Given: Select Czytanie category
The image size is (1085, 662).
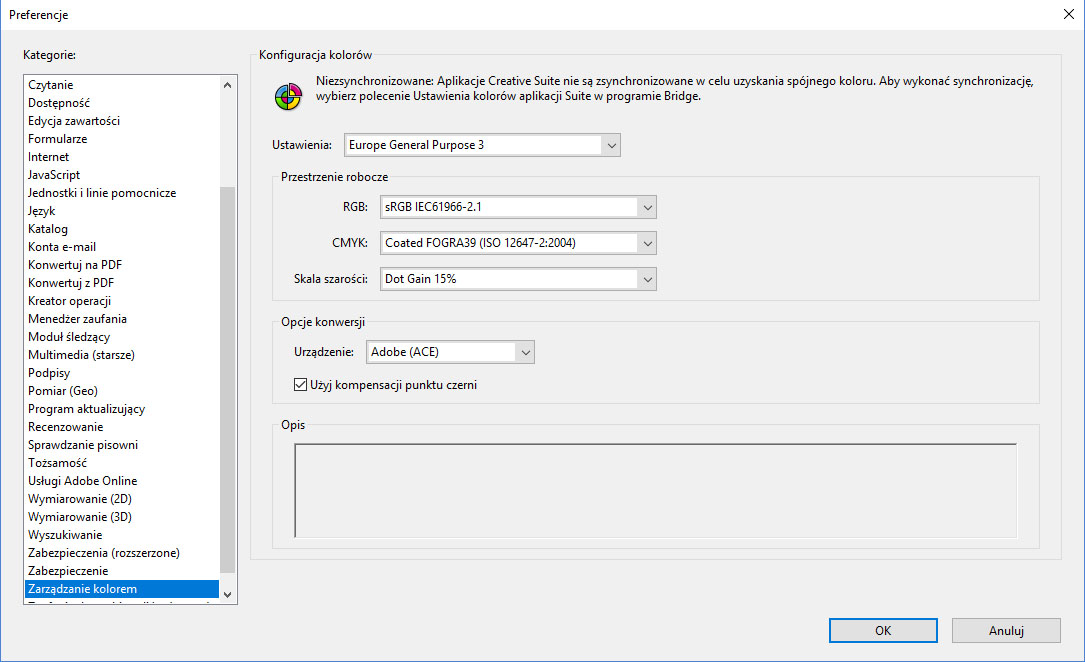Looking at the screenshot, I should pyautogui.click(x=122, y=84).
